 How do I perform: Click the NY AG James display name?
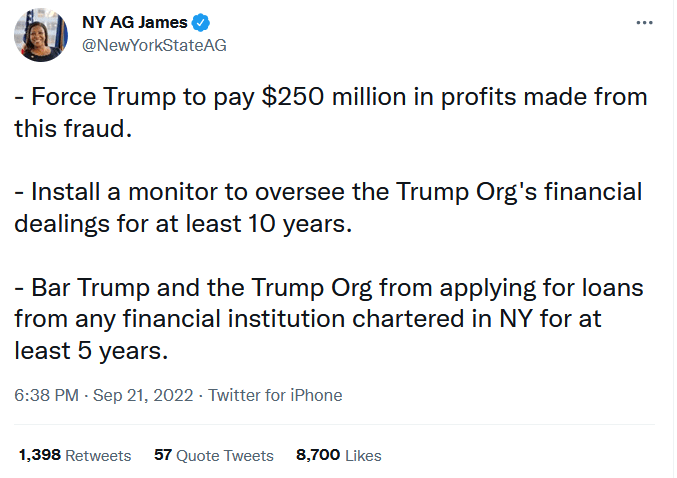[x=134, y=22]
